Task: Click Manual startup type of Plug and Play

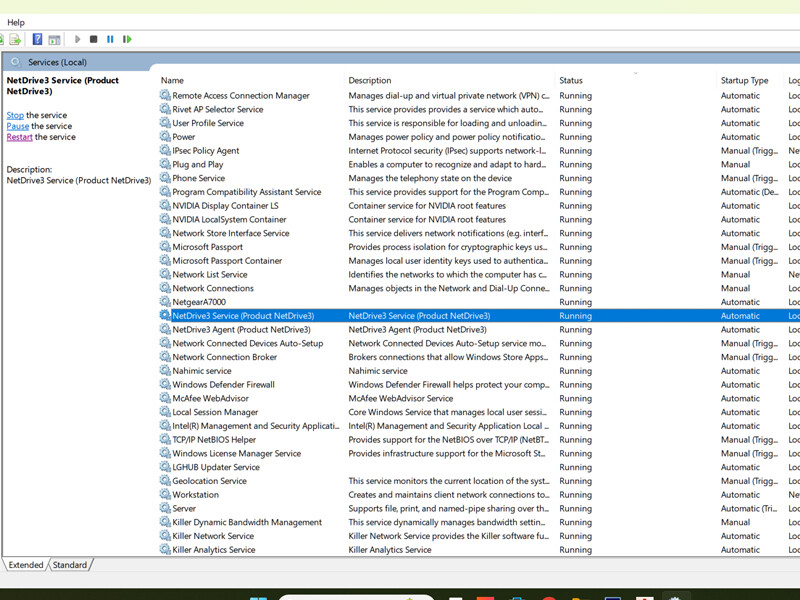Action: [x=735, y=164]
